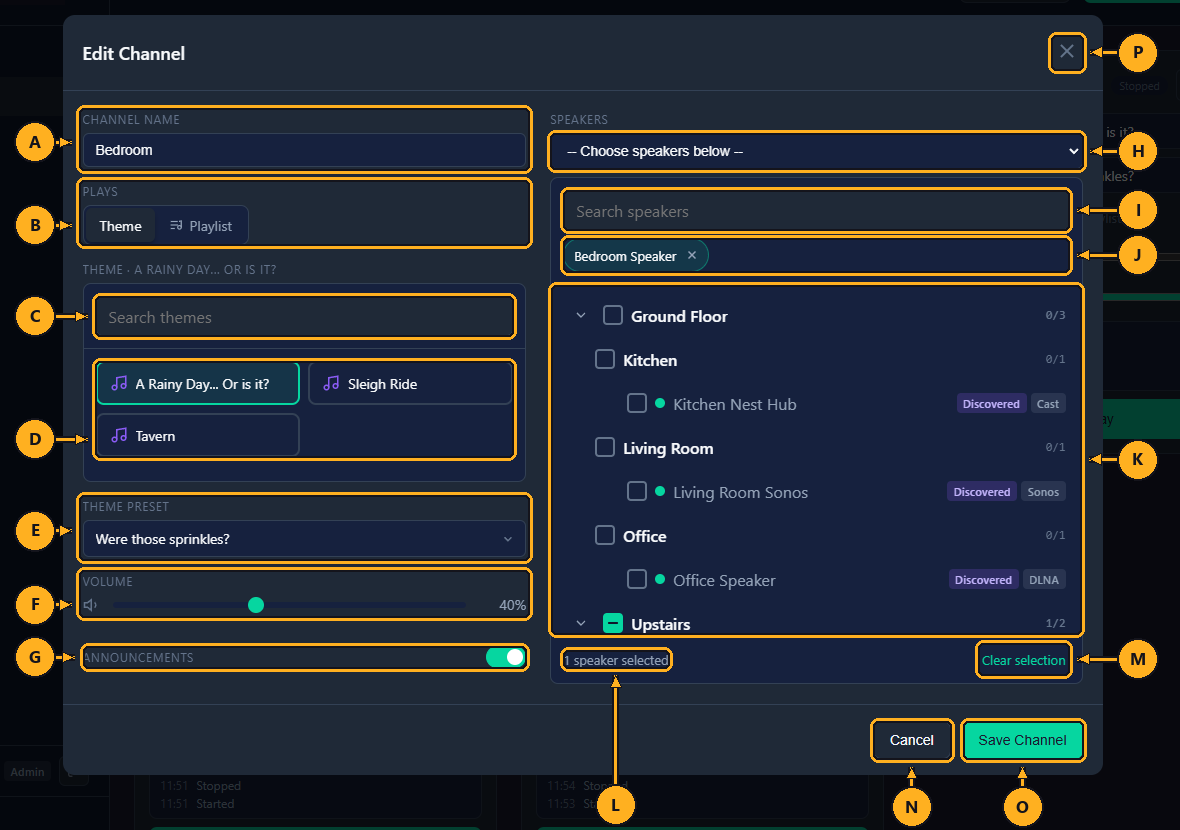Check the Kitchen Nest Hub checkbox
The height and width of the screenshot is (830, 1180).
click(x=637, y=403)
